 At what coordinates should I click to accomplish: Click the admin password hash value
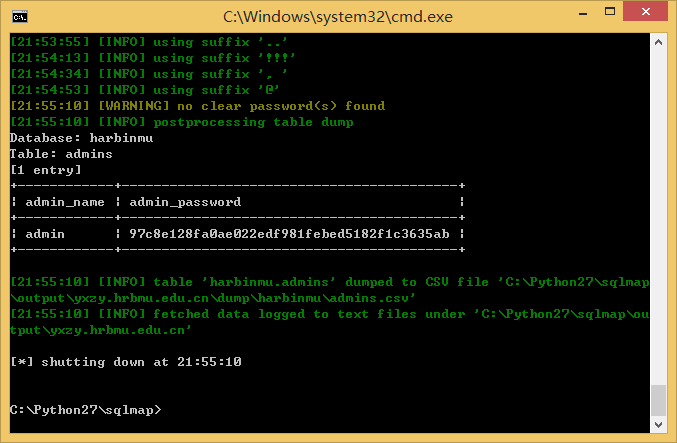point(289,234)
